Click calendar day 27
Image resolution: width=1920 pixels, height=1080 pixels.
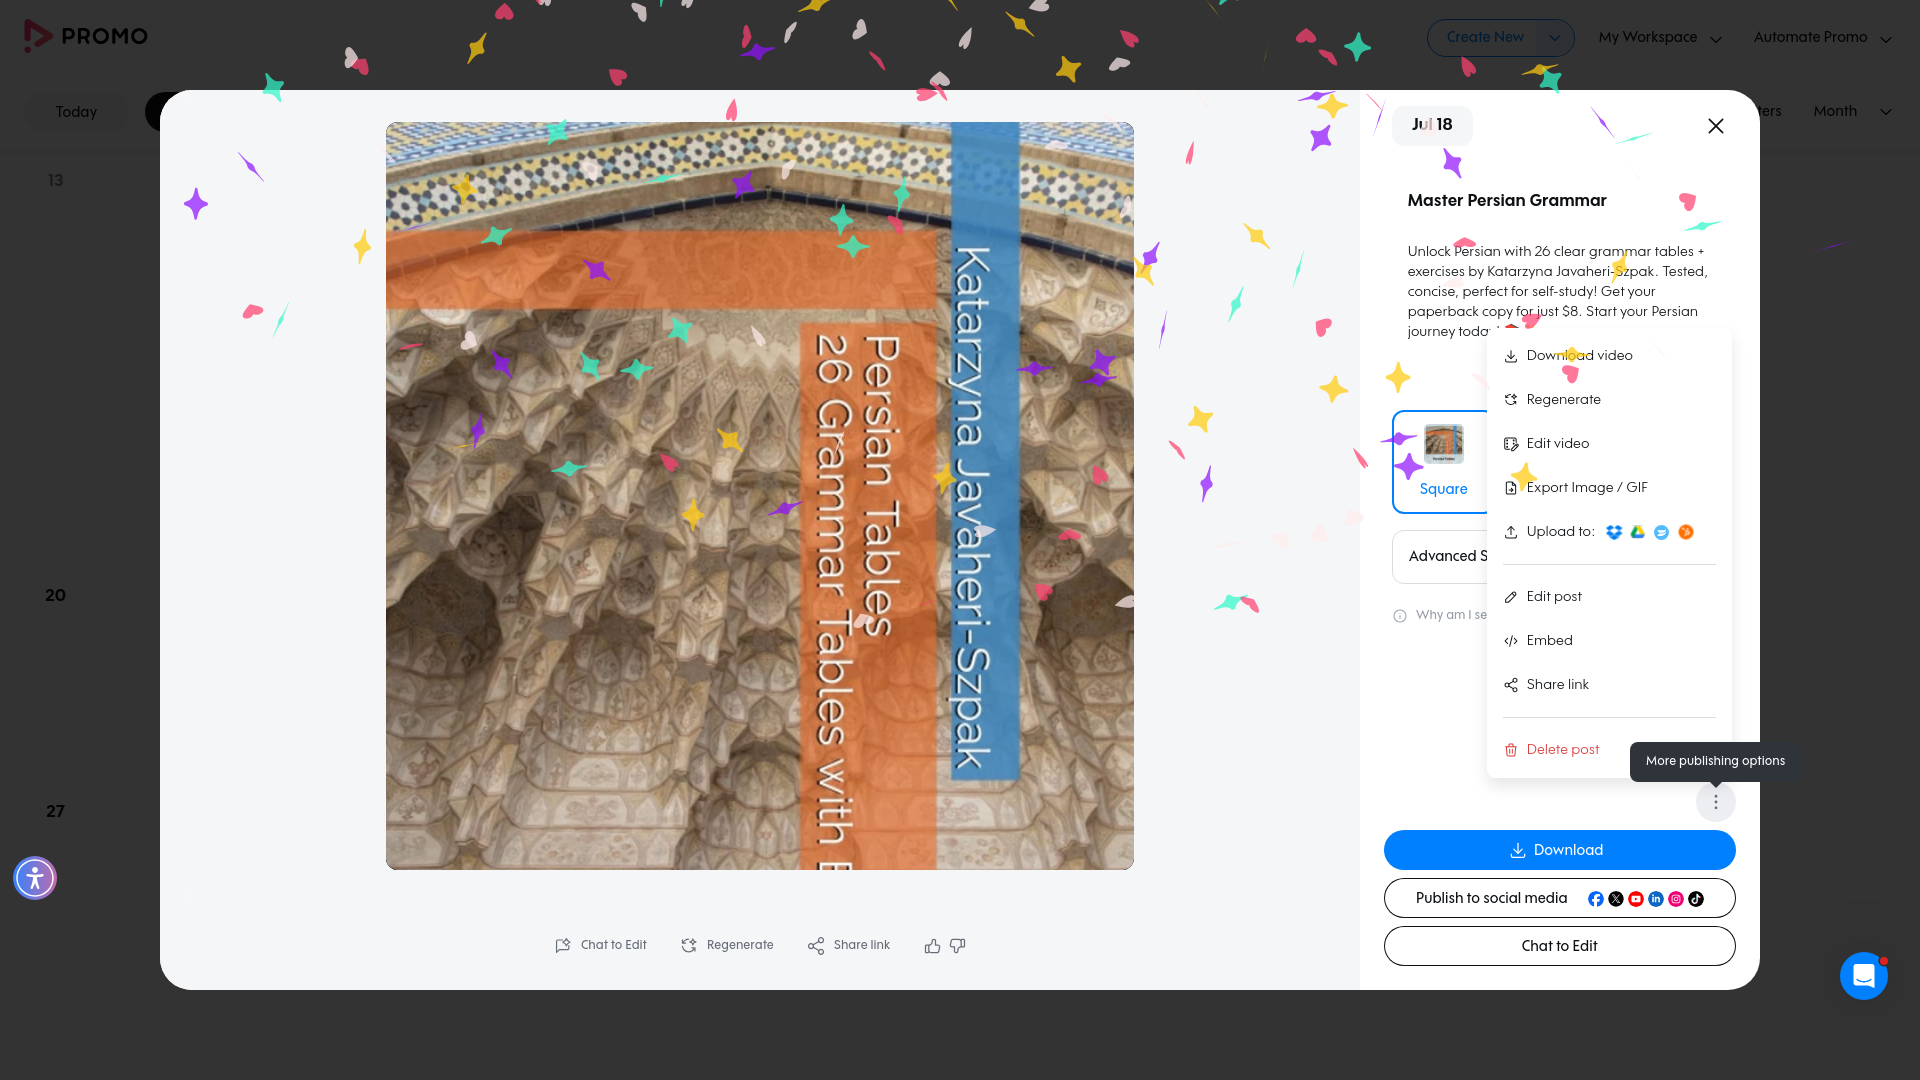point(55,812)
